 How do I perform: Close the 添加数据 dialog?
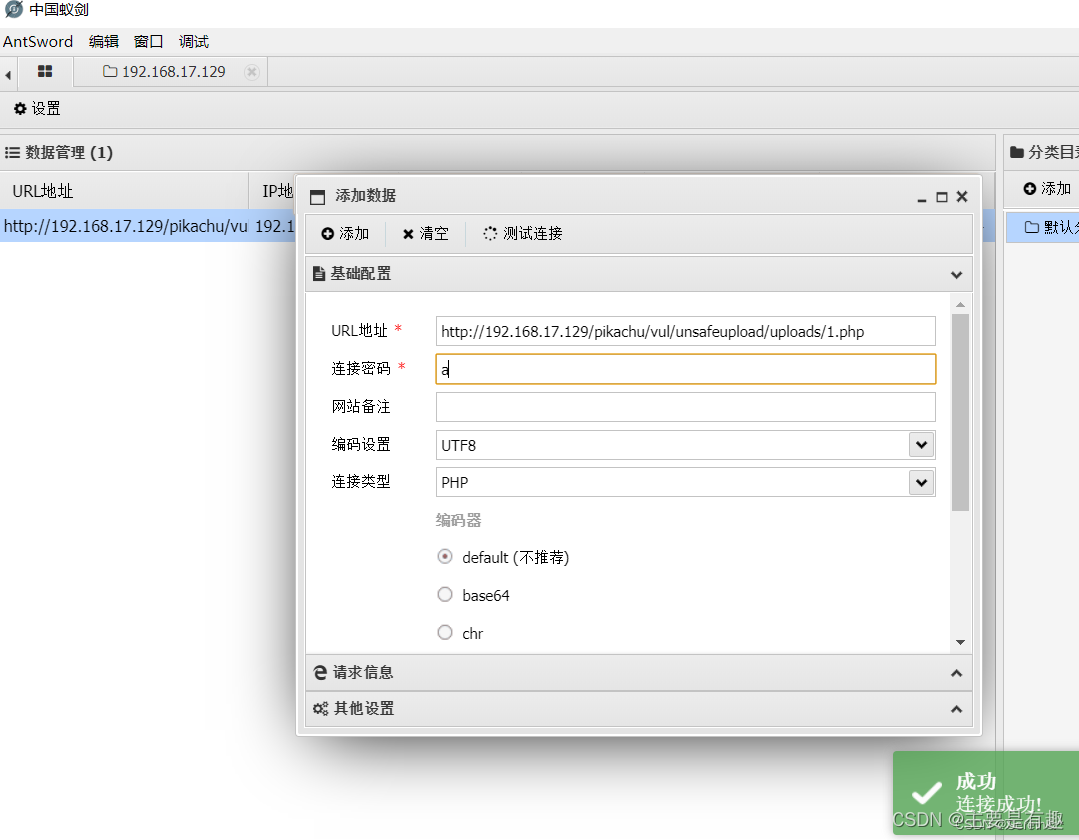[962, 197]
